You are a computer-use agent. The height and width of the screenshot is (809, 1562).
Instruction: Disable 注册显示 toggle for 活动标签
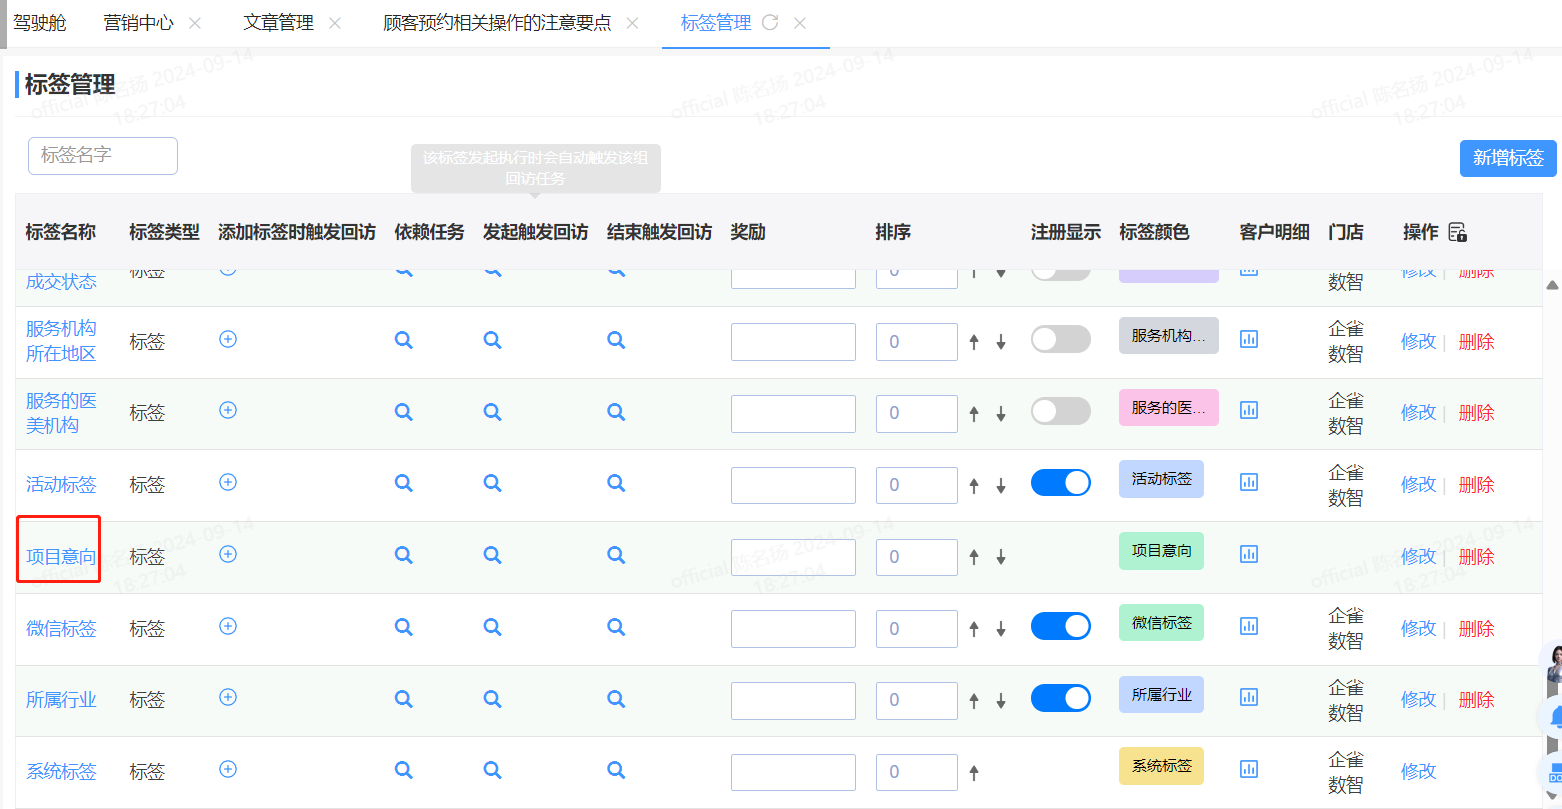[1060, 483]
